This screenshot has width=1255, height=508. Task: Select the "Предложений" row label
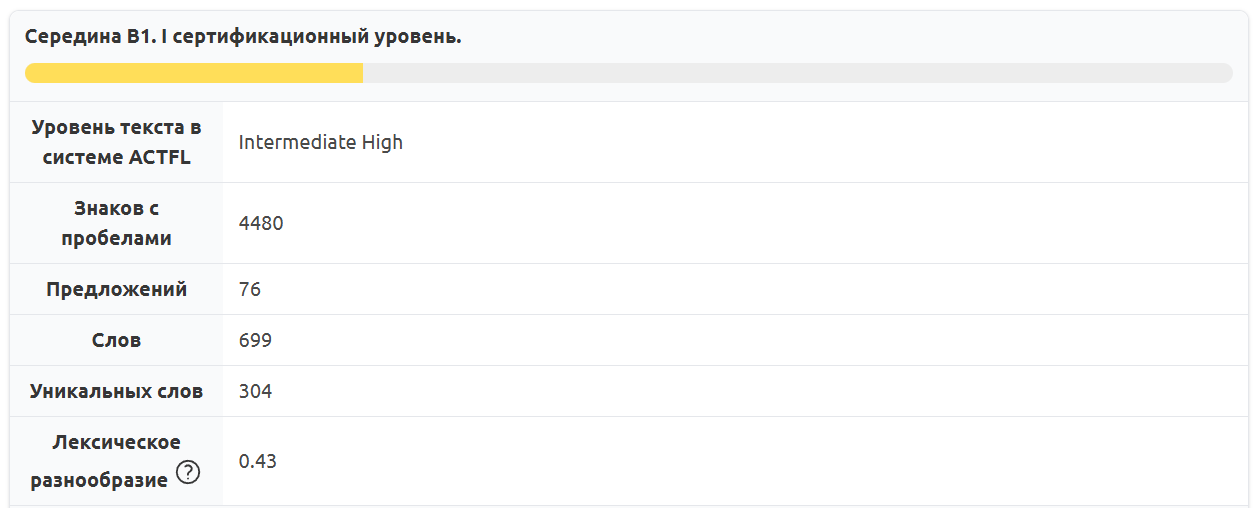[x=116, y=290]
